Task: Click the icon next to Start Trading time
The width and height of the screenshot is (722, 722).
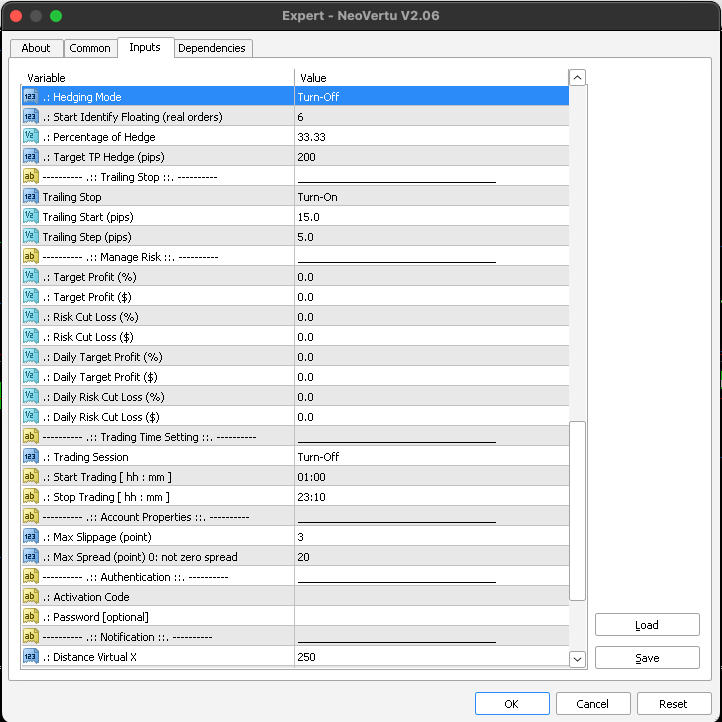Action: (30, 477)
